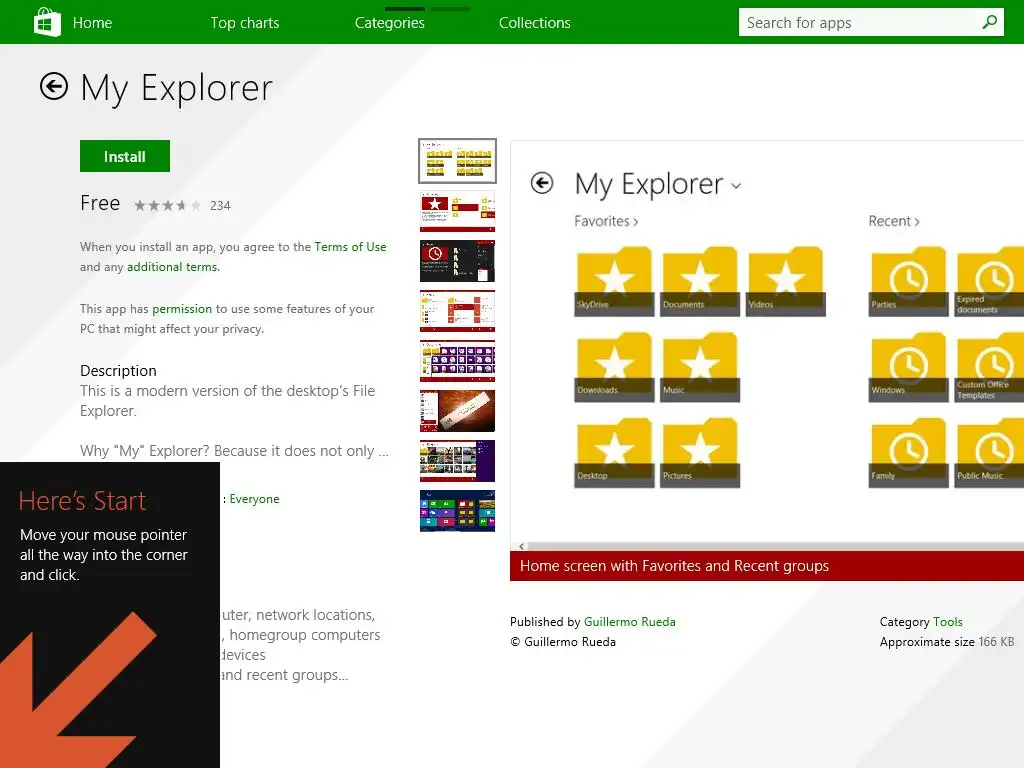Open the Desktop favorites folder icon
1024x768 pixels.
(614, 453)
